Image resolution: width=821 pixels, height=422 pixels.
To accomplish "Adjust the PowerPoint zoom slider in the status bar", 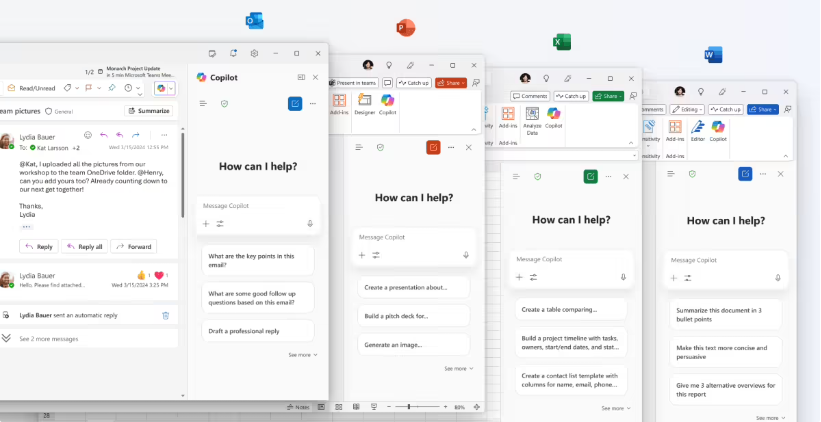I will pos(409,407).
